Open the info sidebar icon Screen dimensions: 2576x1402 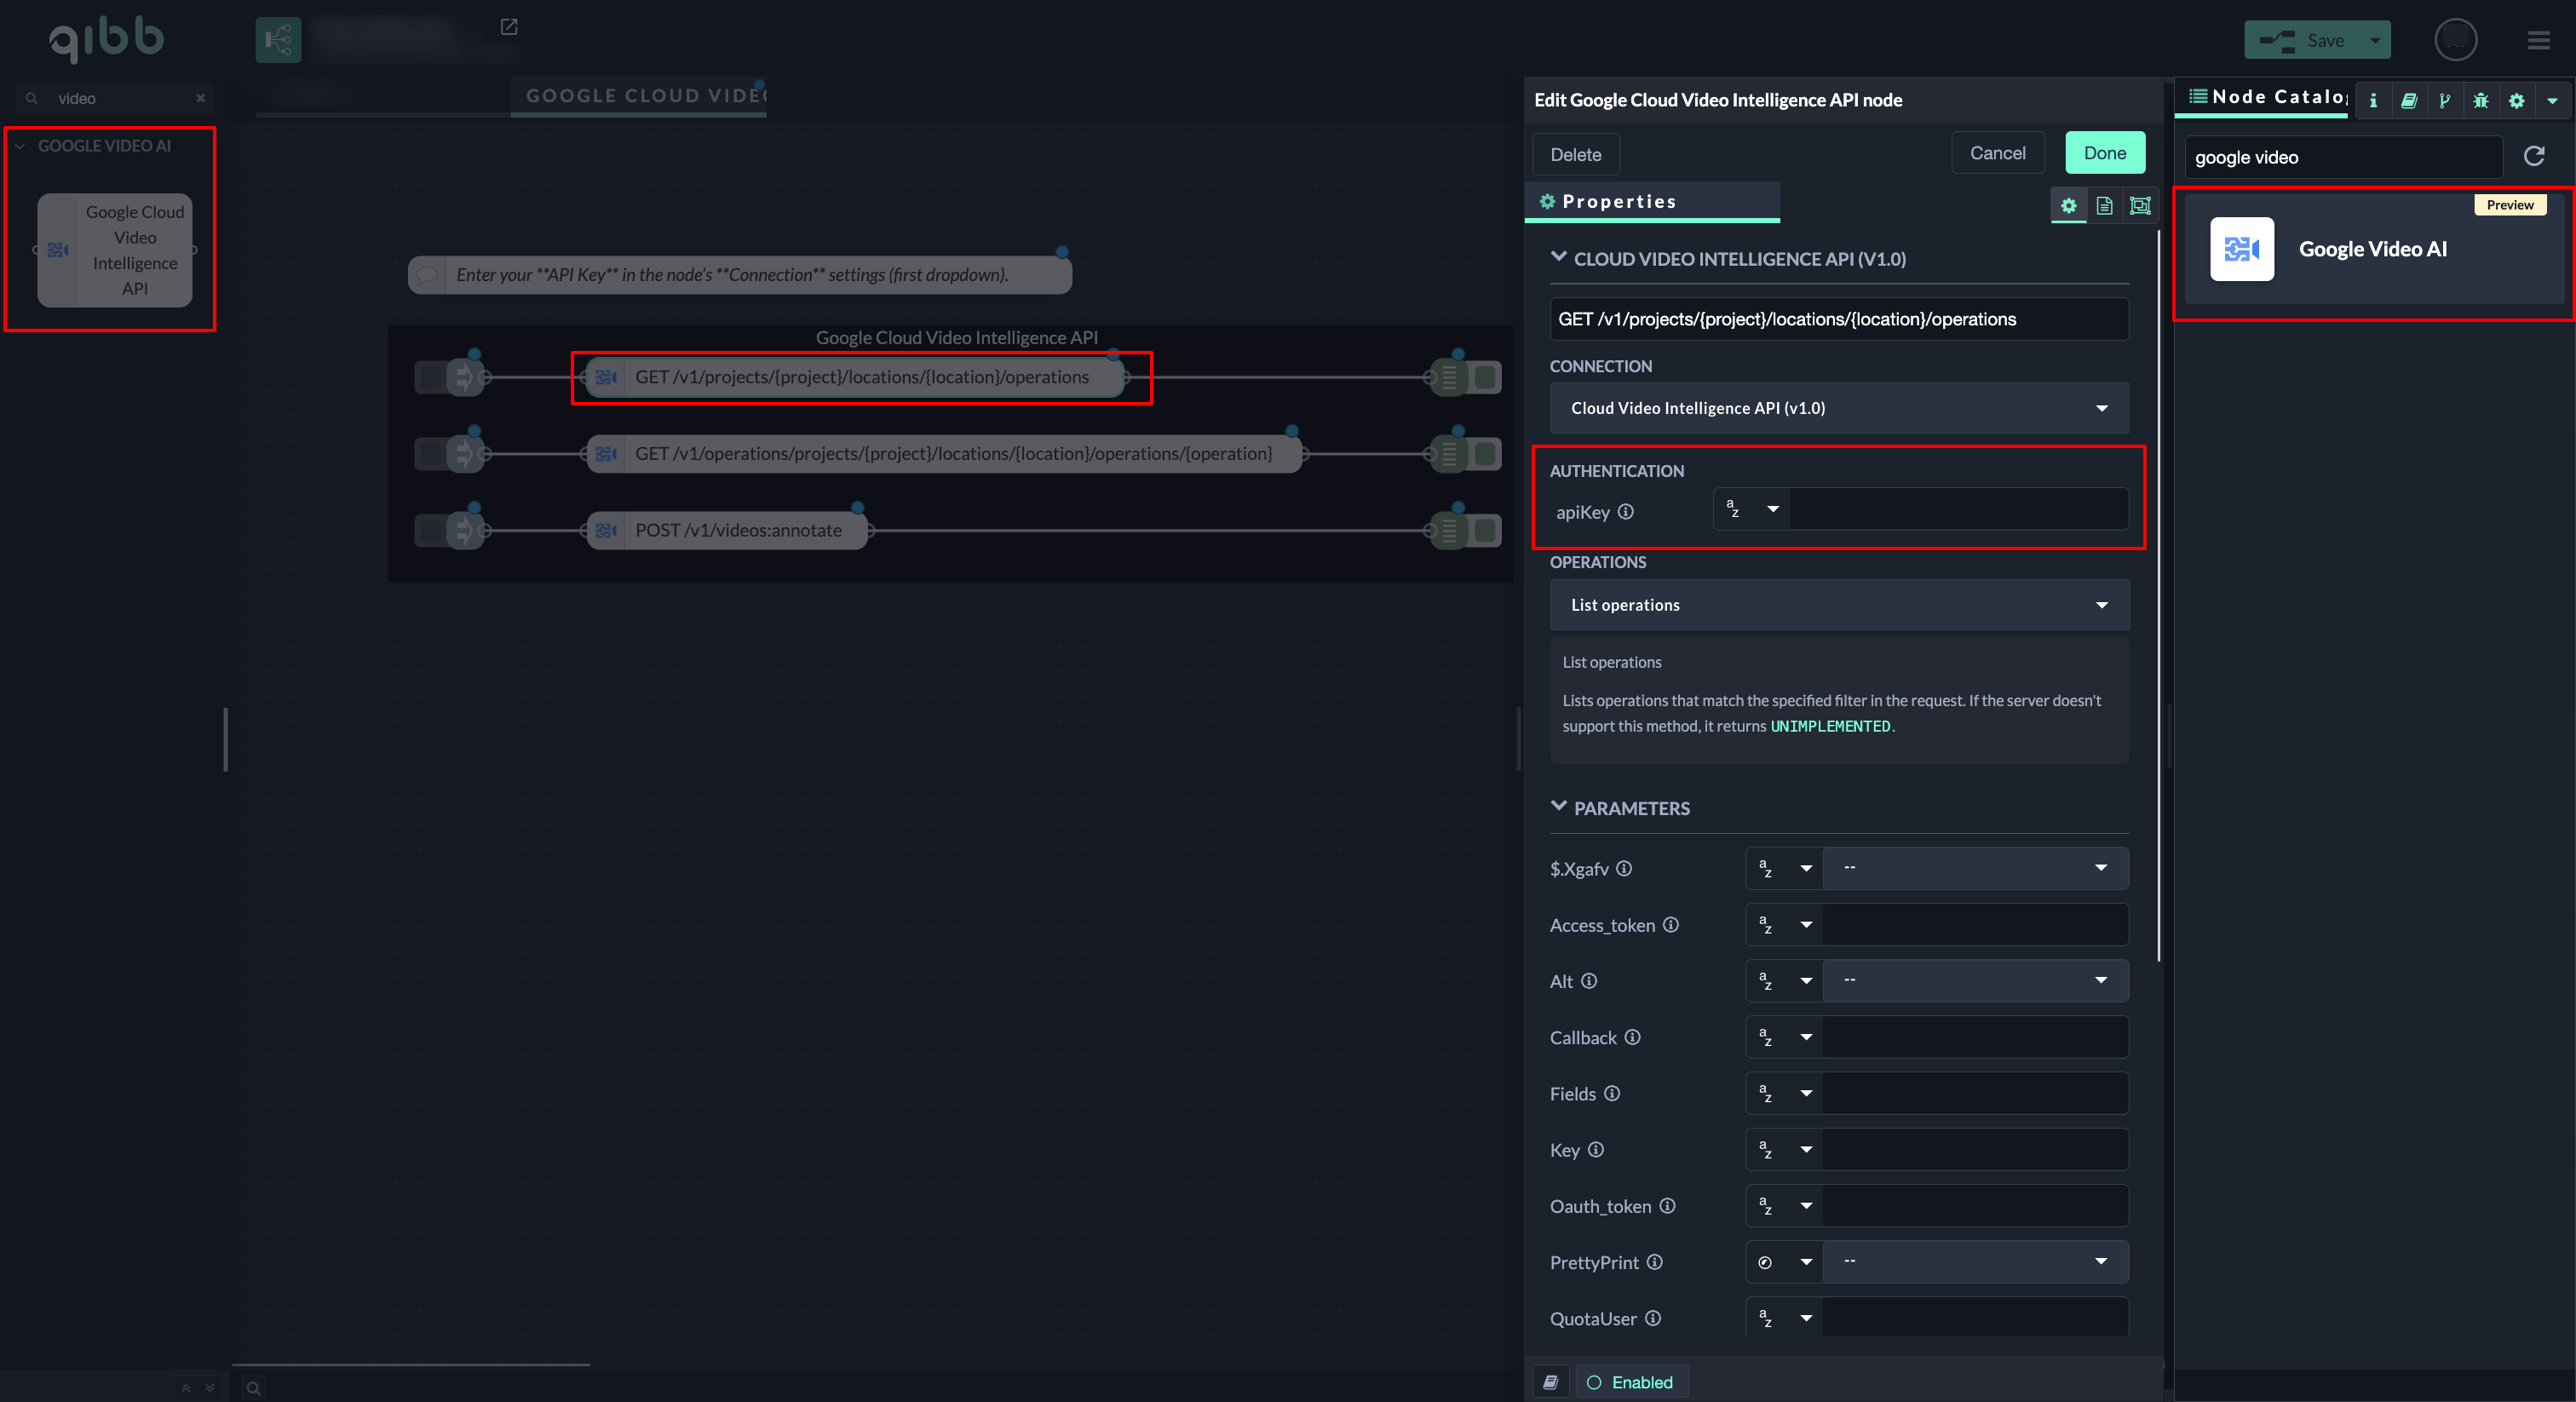(2373, 100)
